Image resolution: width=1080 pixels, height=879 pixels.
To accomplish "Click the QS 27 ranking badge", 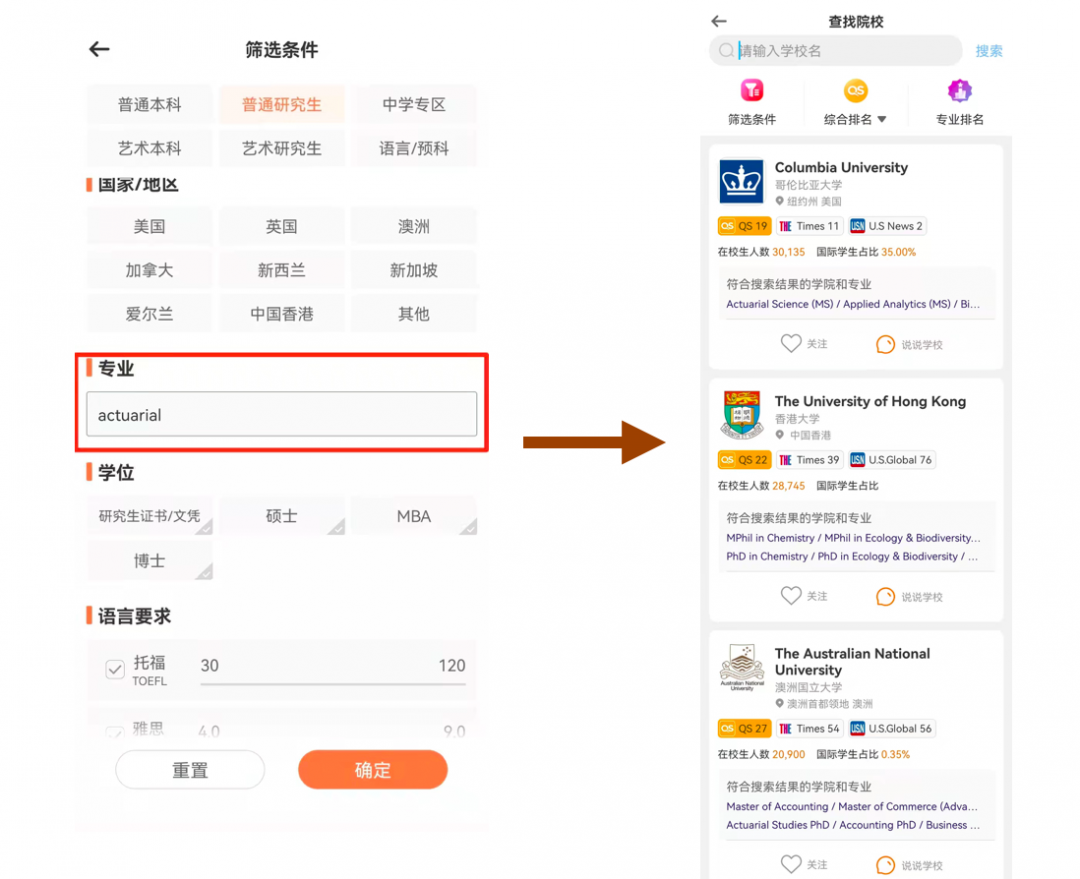I will [x=744, y=728].
